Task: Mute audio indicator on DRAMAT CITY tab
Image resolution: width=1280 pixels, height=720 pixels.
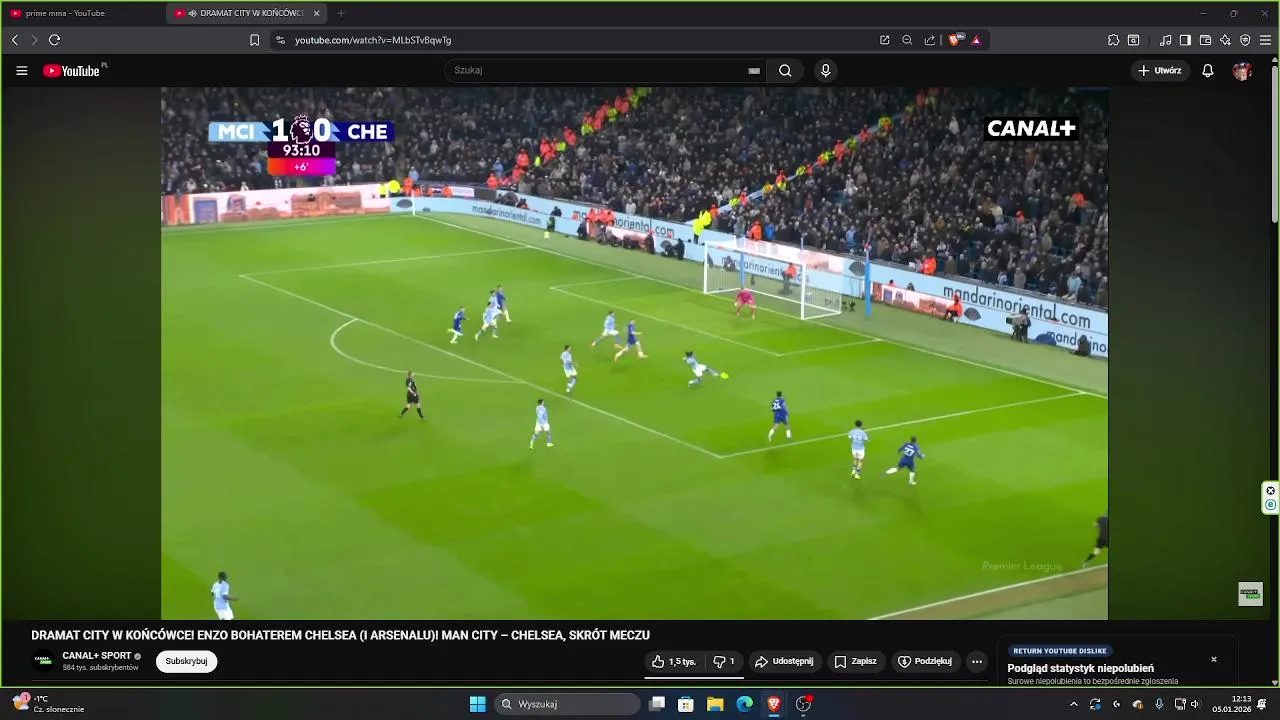Action: point(192,13)
